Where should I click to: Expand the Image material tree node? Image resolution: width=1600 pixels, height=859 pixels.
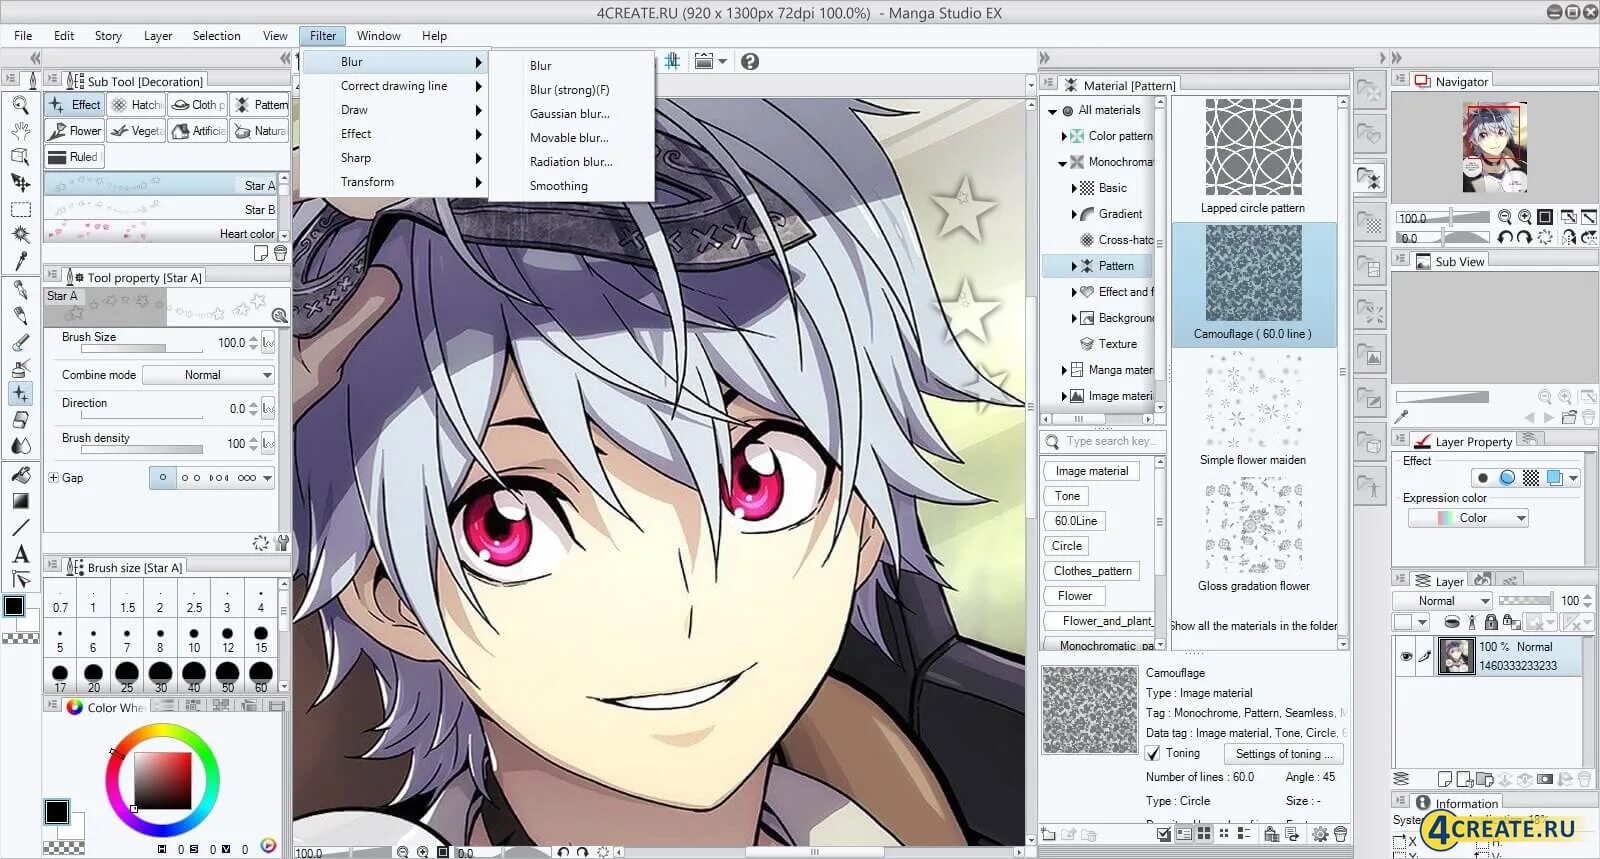[1064, 396]
